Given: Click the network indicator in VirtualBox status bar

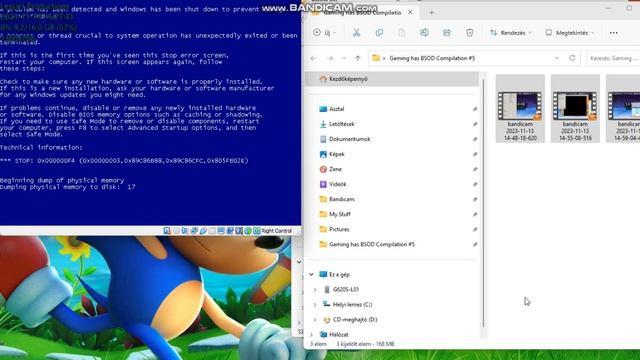Looking at the screenshot, I should (x=194, y=231).
